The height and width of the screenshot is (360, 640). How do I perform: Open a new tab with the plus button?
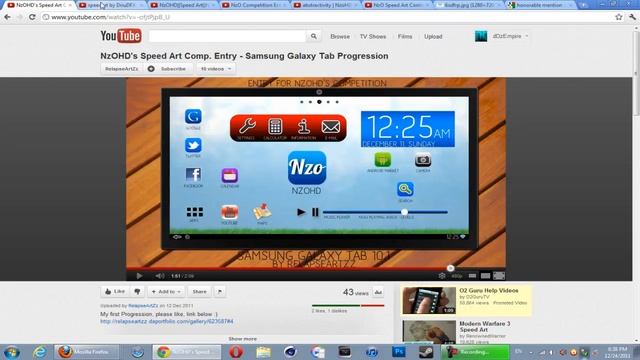click(583, 5)
